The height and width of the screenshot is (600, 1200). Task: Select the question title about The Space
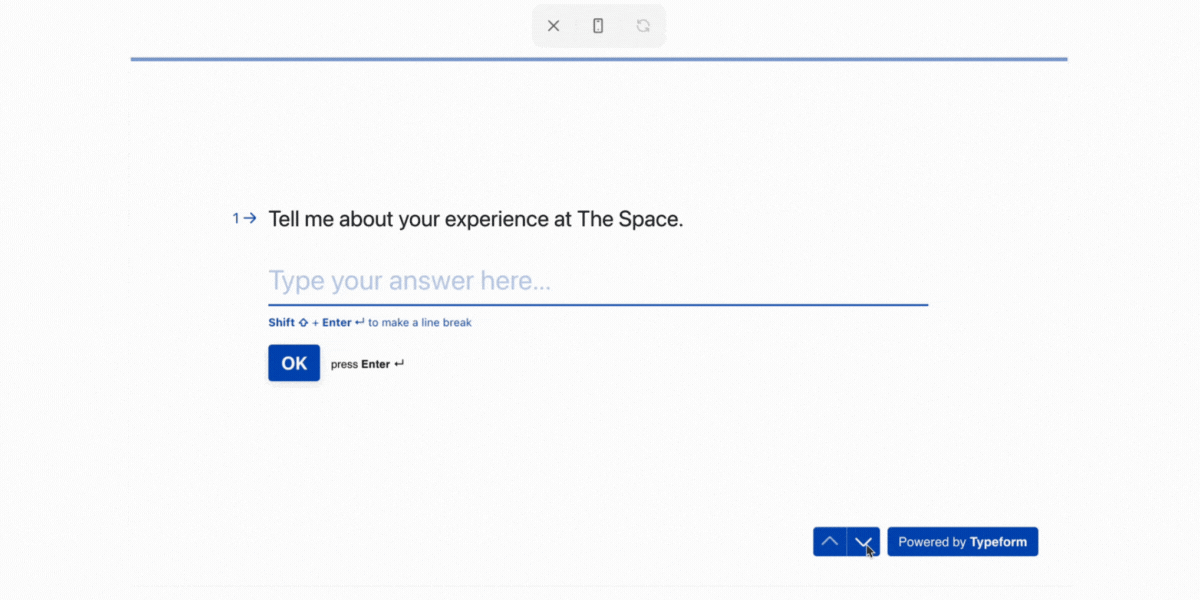tap(475, 219)
